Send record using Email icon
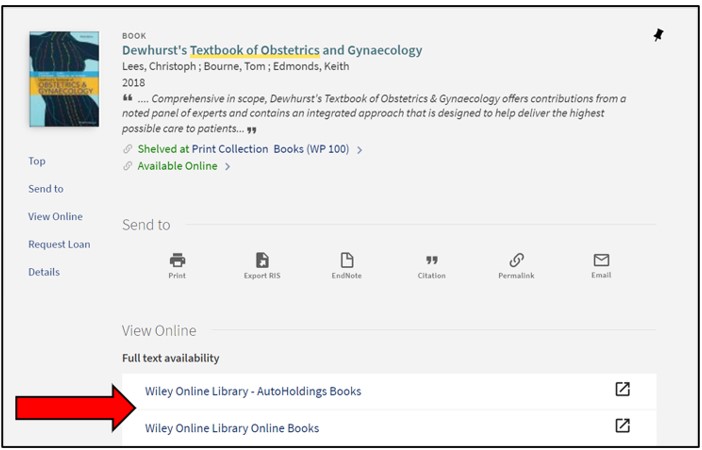702x450 pixels. pos(601,260)
